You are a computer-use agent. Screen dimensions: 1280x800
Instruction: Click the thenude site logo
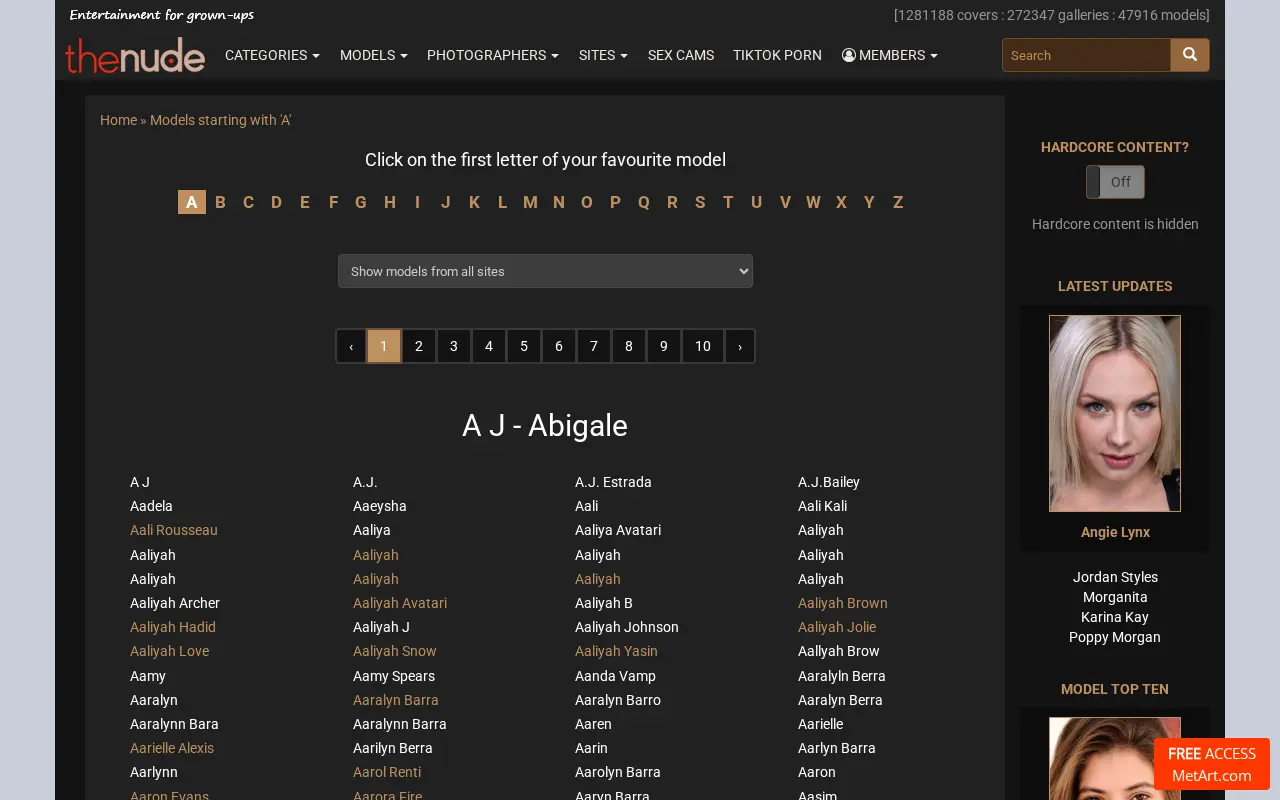tap(135, 55)
